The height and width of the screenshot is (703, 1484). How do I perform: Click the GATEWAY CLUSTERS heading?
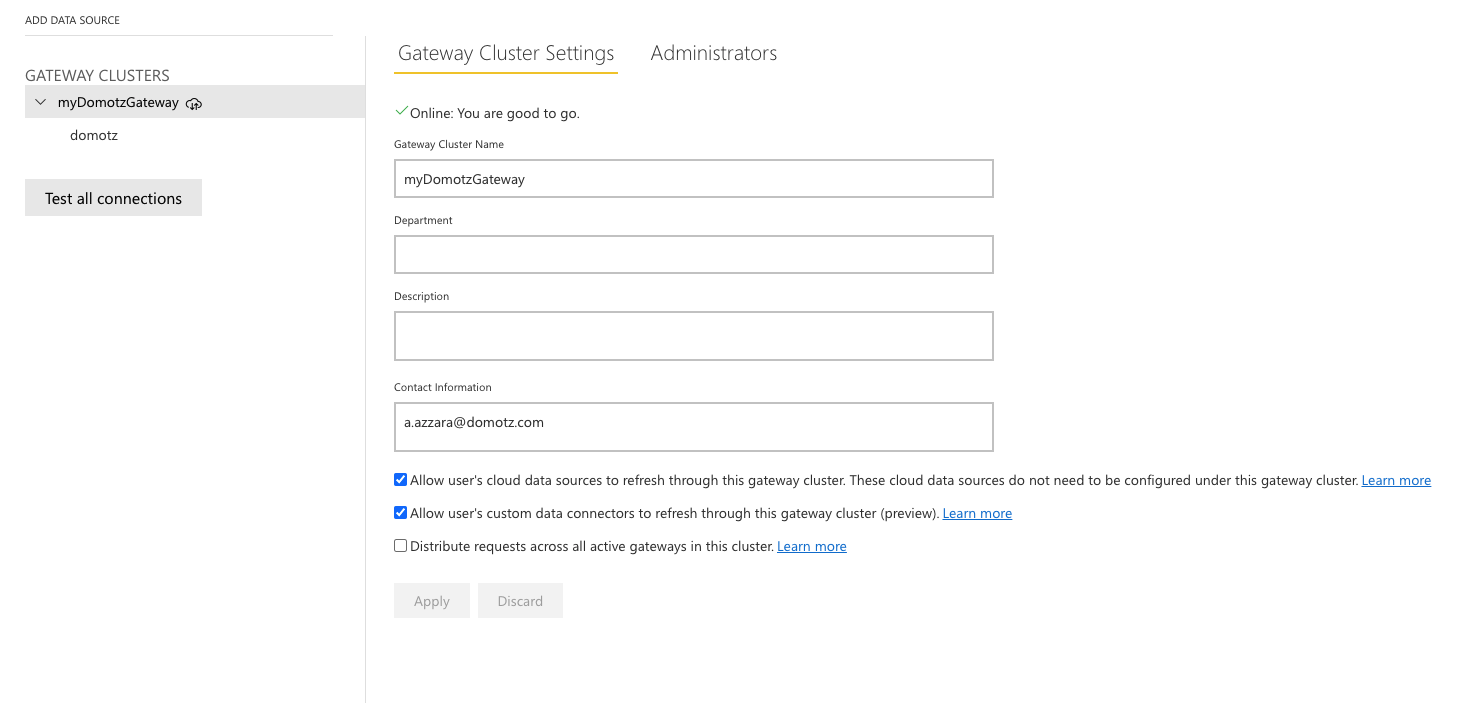click(x=97, y=75)
